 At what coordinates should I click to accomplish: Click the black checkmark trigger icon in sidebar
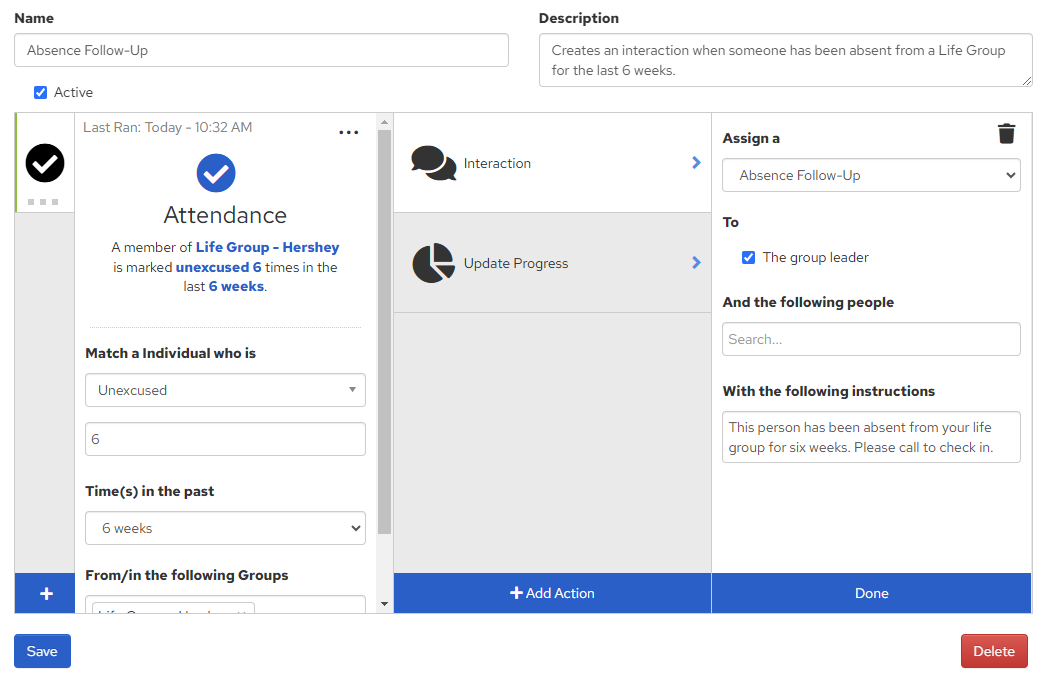44,162
